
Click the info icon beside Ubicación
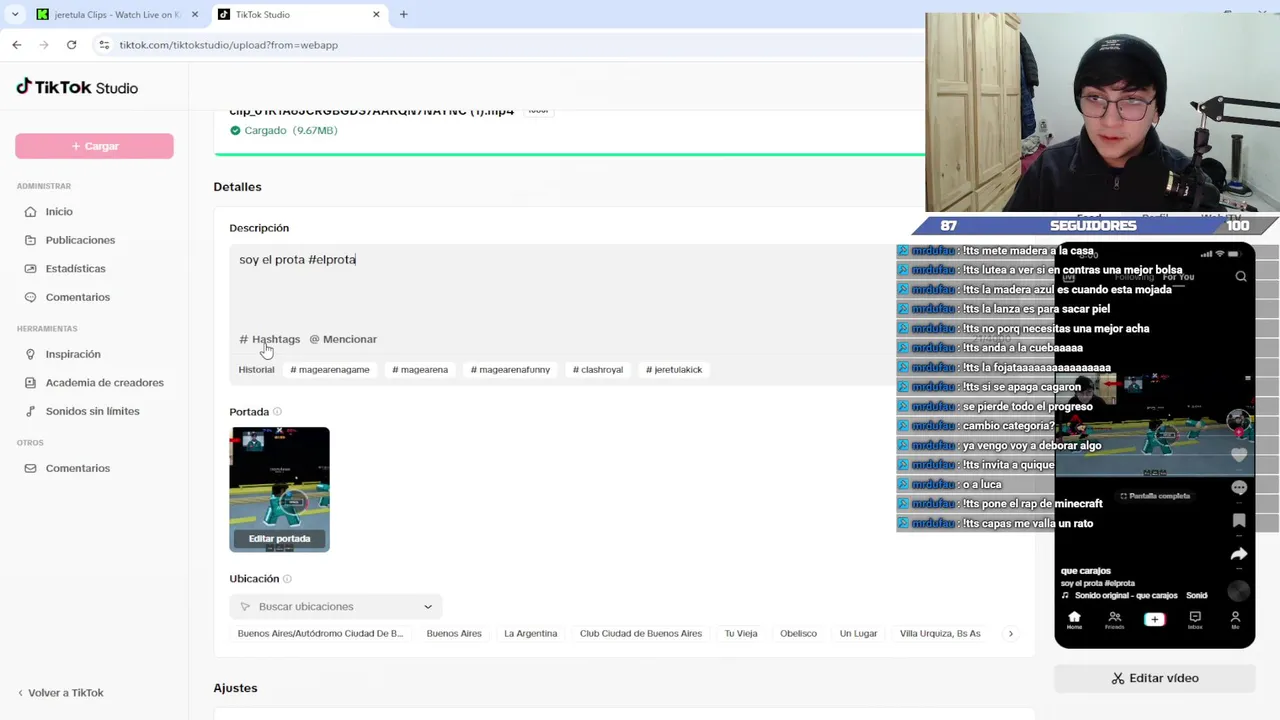coord(287,579)
